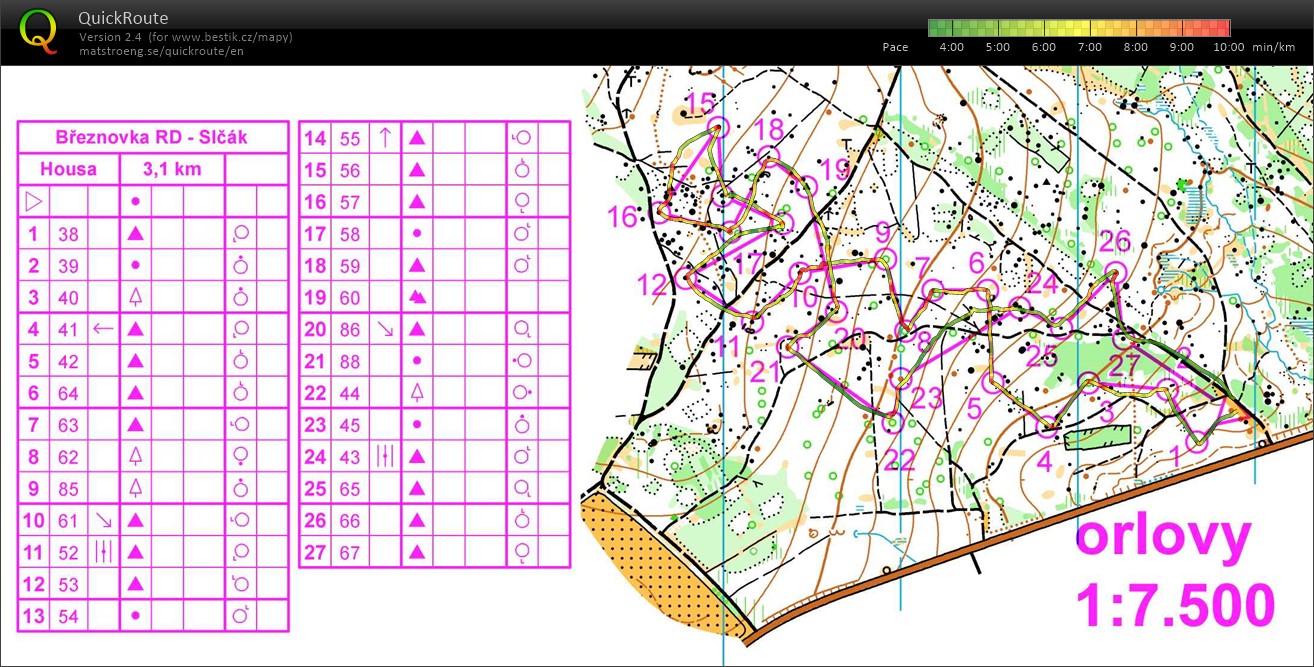Click the min/km unit label
Image resolution: width=1314 pixels, height=667 pixels.
[x=1272, y=47]
